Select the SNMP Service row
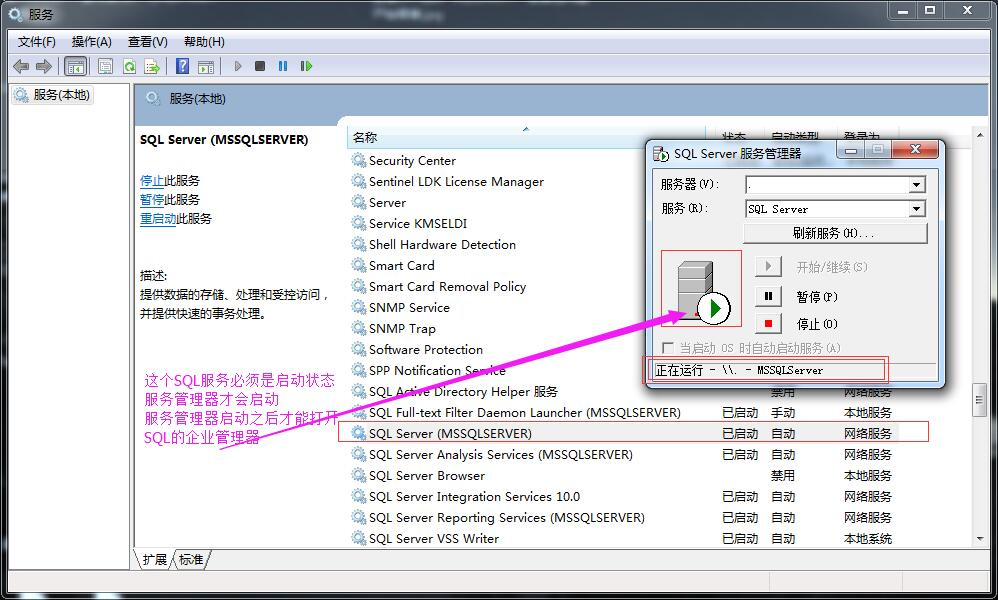Screen dimensions: 998x600 click(x=409, y=307)
